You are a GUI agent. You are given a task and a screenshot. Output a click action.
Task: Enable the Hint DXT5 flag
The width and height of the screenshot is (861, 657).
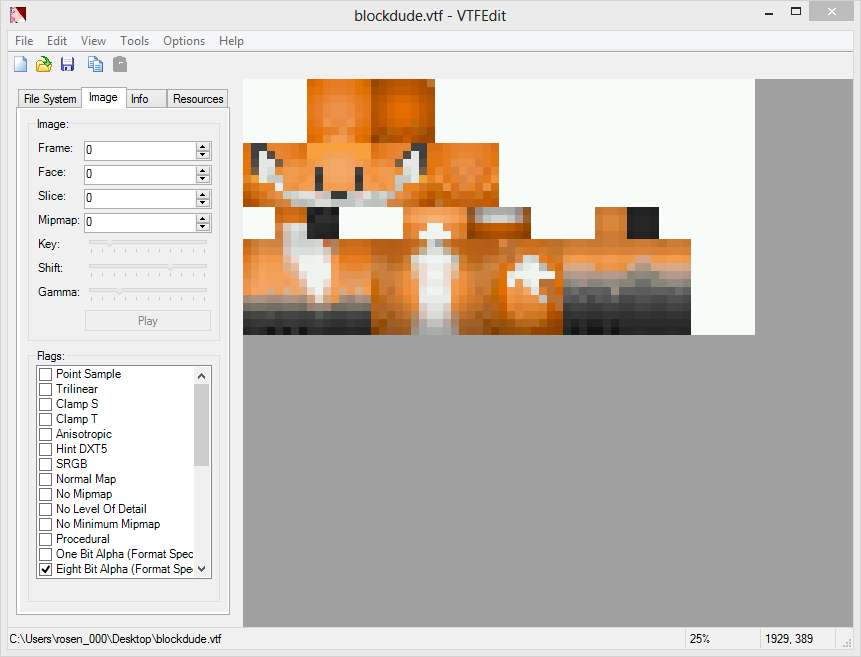(46, 449)
